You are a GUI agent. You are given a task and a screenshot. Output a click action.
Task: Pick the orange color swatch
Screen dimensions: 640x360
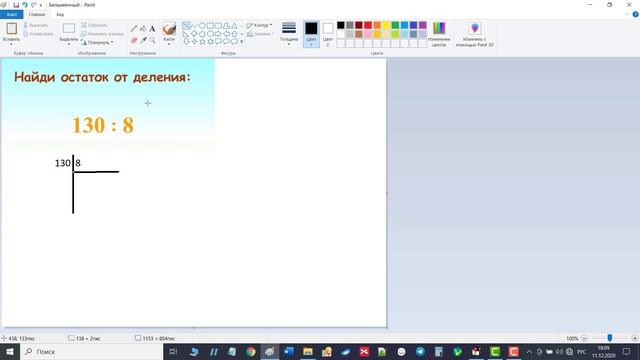tap(377, 25)
